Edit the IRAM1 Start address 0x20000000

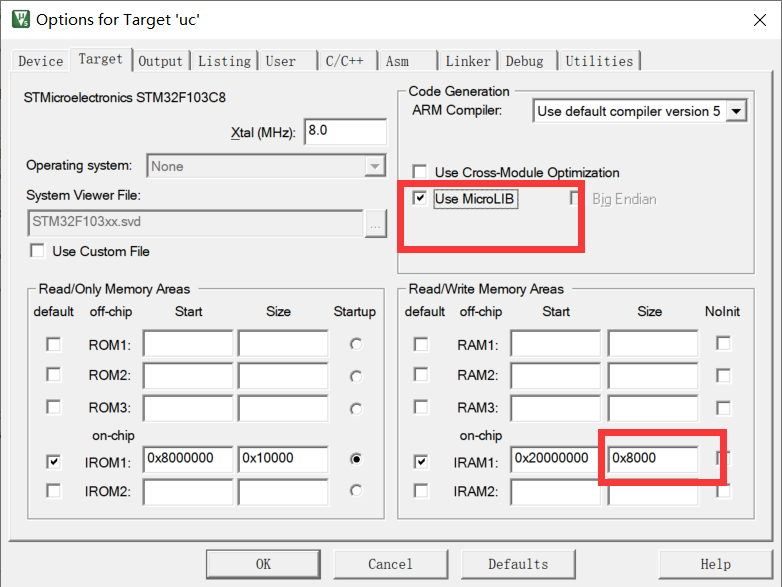[x=555, y=459]
